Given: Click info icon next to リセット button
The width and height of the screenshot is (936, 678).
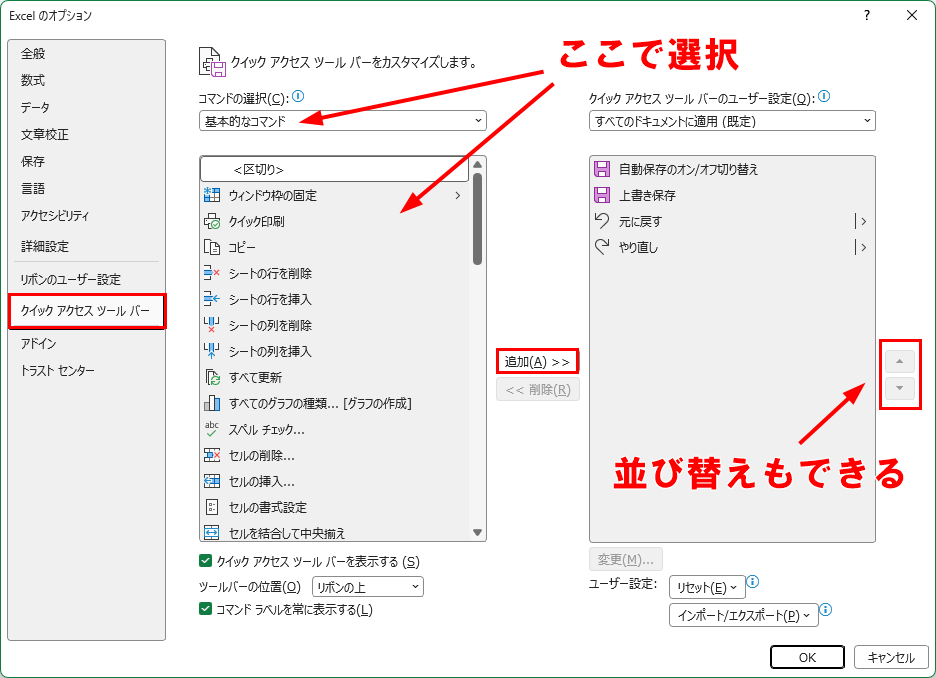Looking at the screenshot, I should (x=753, y=581).
